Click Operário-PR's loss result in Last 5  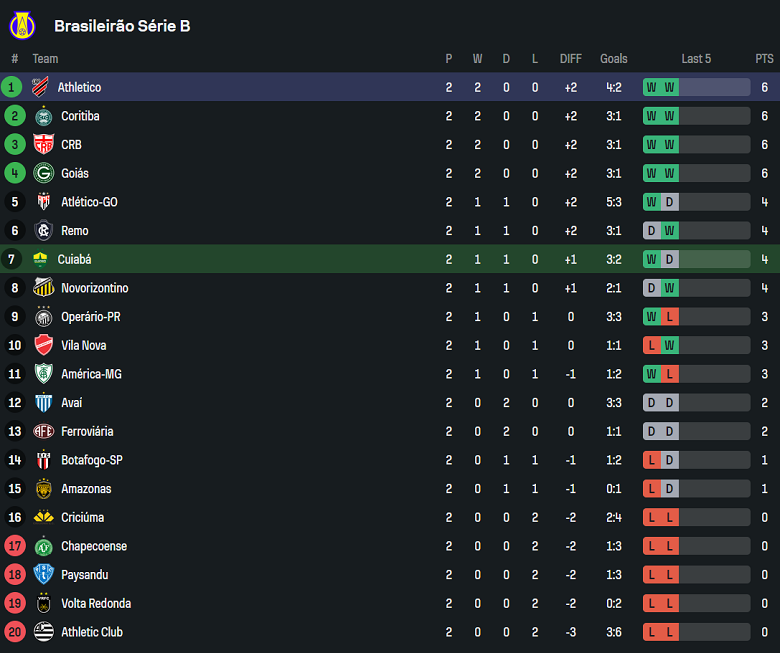pos(669,317)
